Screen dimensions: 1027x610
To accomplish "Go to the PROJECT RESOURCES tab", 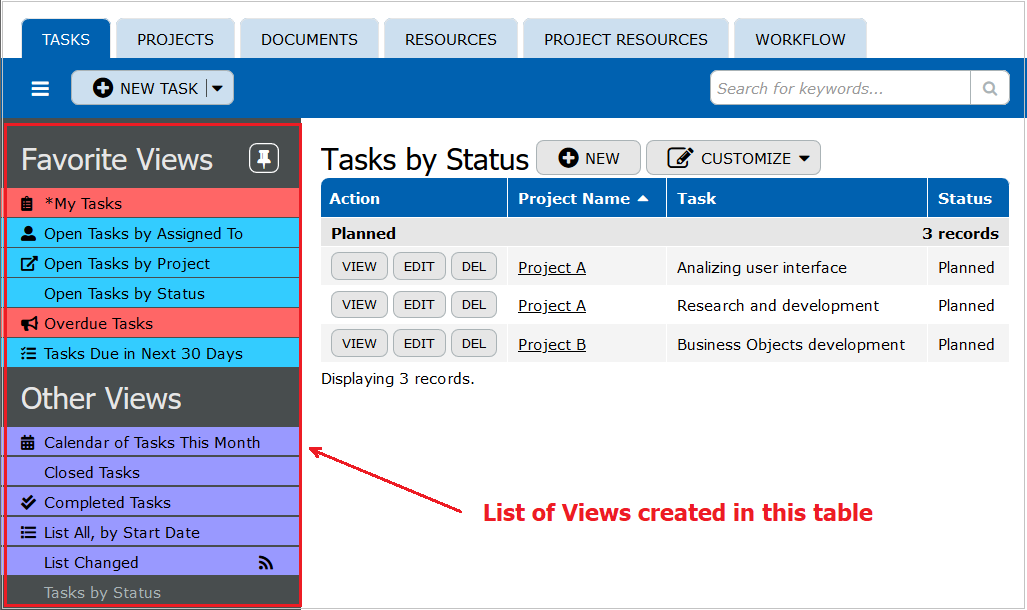I will [x=626, y=39].
